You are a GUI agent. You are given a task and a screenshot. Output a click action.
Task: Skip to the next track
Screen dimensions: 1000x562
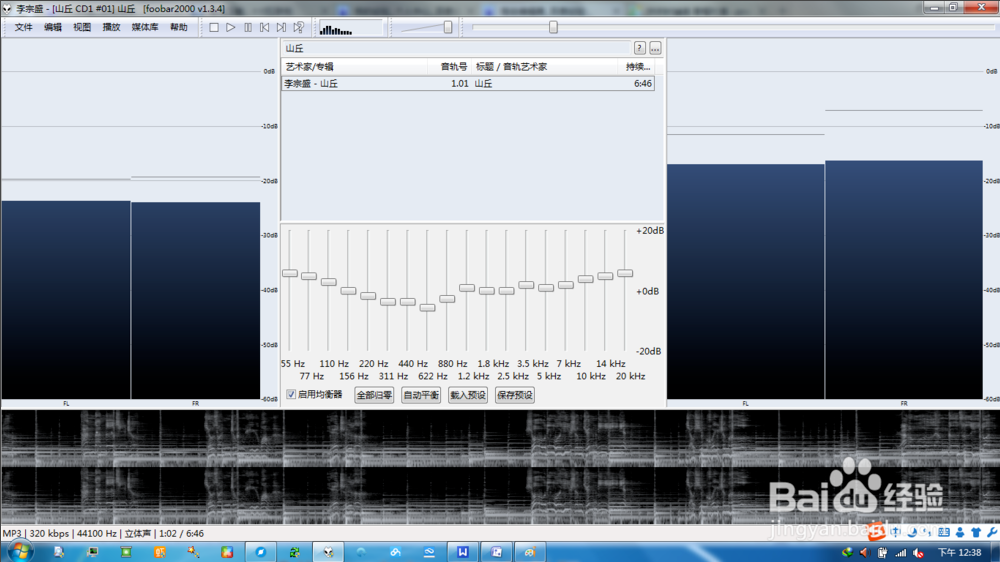point(281,28)
